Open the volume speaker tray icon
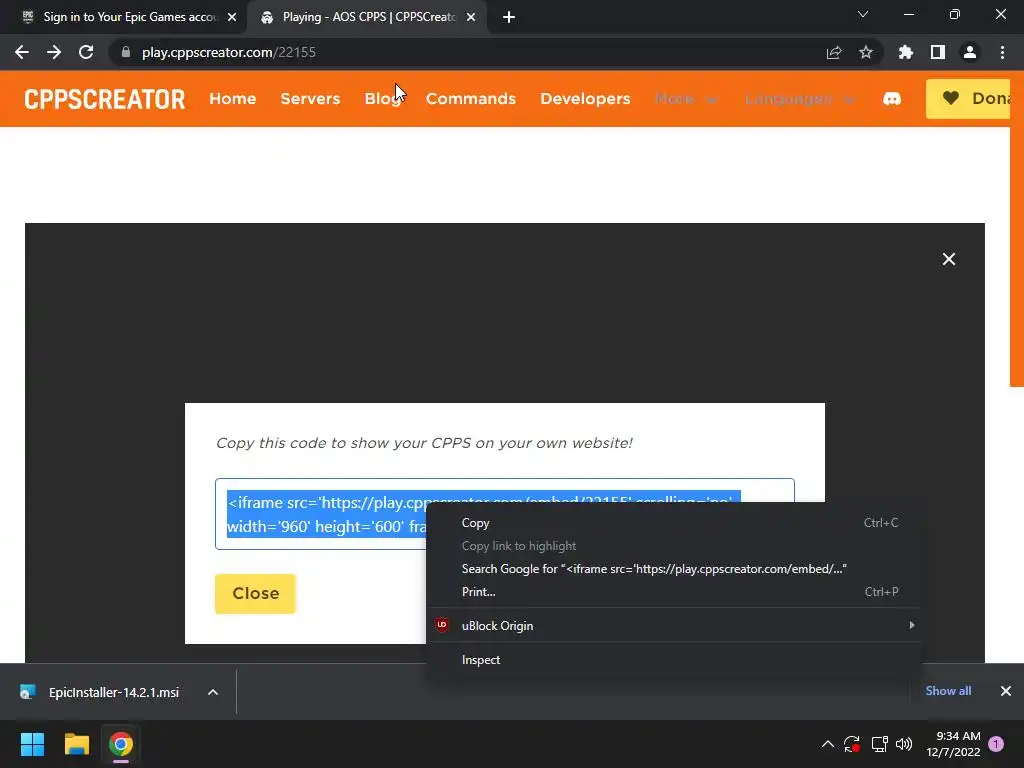The width and height of the screenshot is (1024, 768). [x=904, y=744]
